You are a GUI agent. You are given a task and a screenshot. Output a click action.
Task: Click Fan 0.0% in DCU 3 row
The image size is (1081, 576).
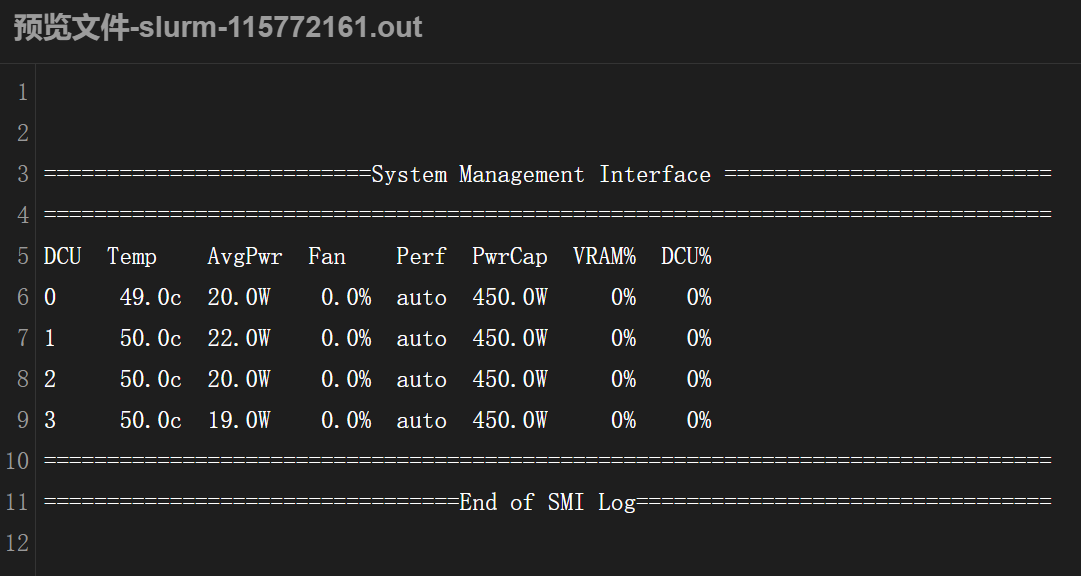coord(346,420)
